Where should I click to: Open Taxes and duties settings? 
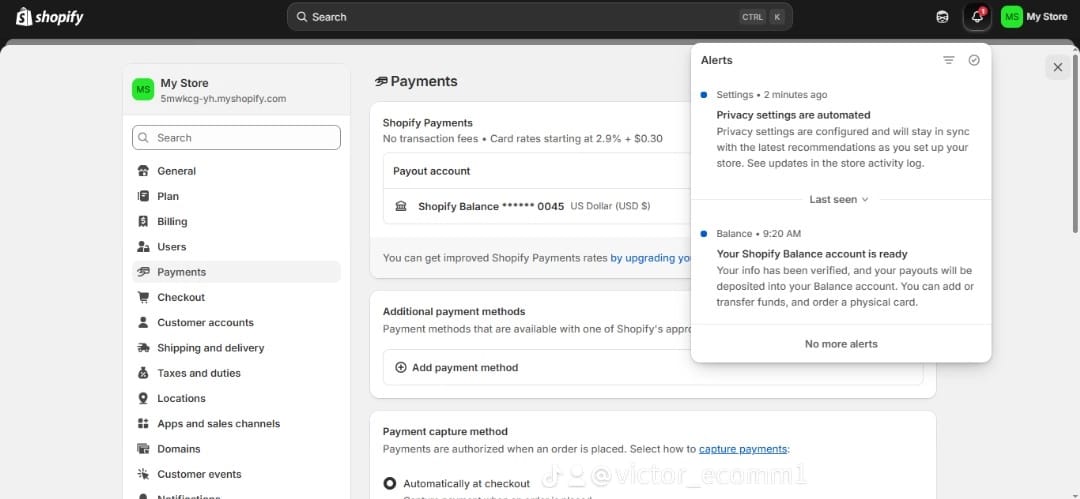point(236,373)
